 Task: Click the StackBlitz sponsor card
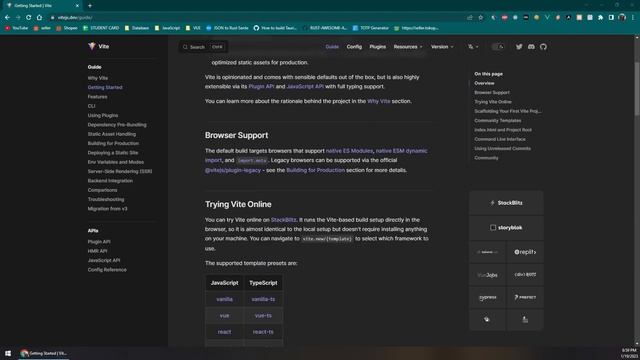pos(506,203)
